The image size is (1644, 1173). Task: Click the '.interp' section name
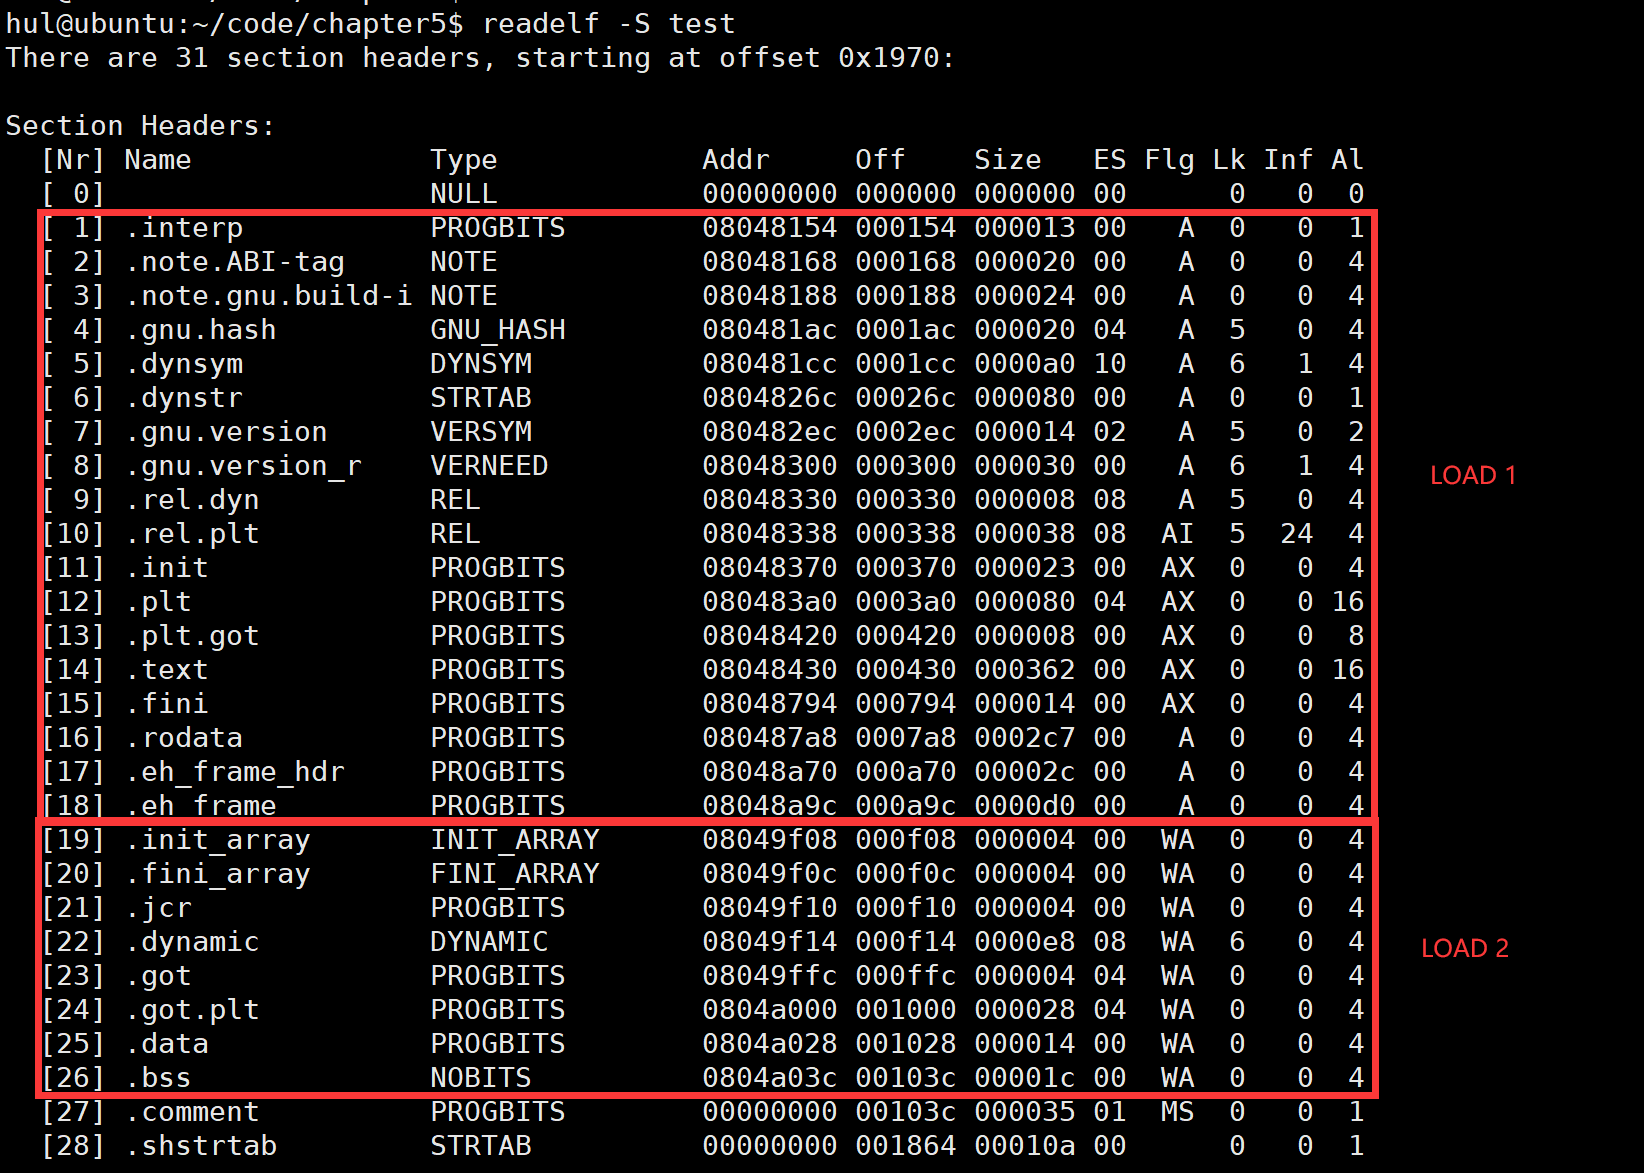pyautogui.click(x=184, y=228)
